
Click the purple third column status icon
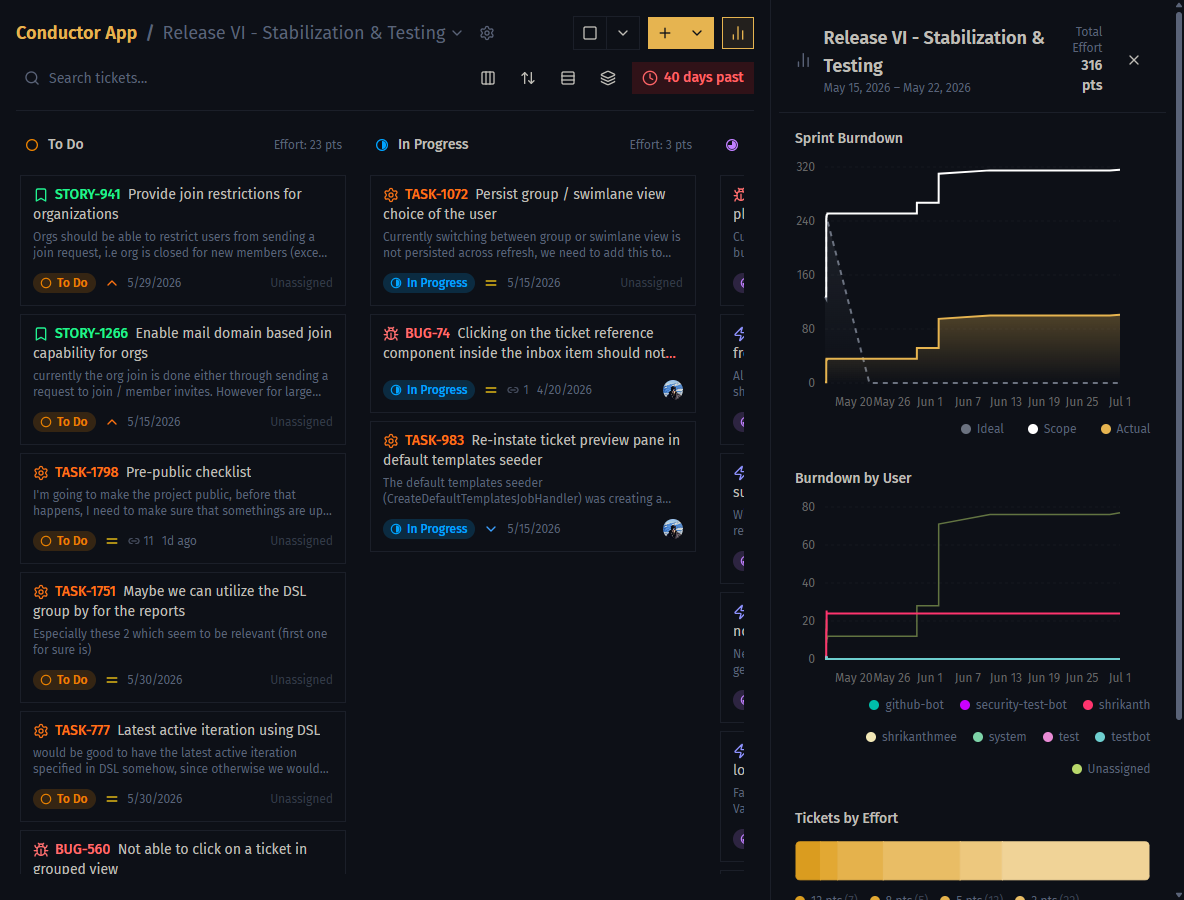coord(732,145)
